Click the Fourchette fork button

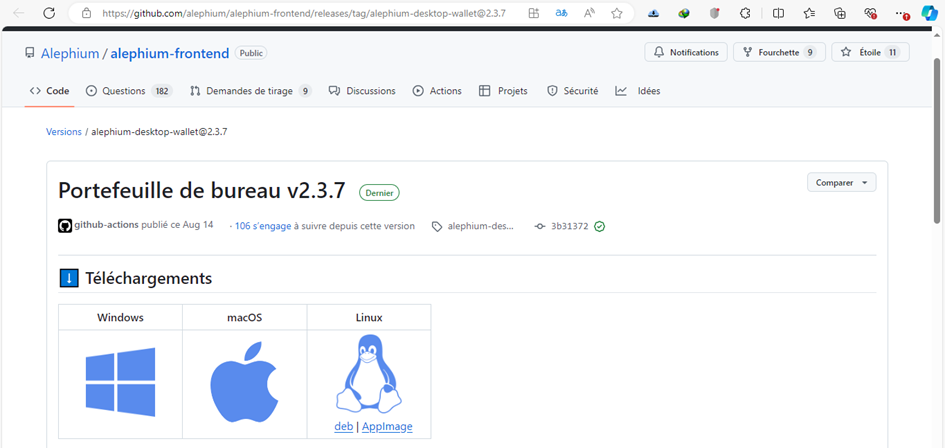(x=779, y=52)
